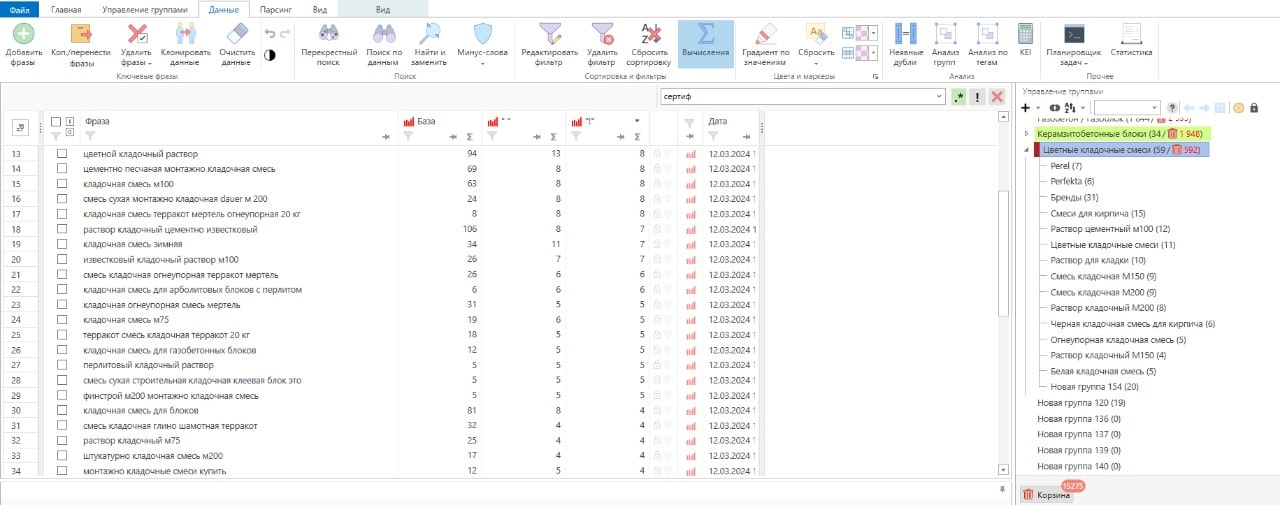The height and width of the screenshot is (505, 1280).
Task: Tick checkbox for row цветной кладочный раствор
Action: tap(62, 154)
